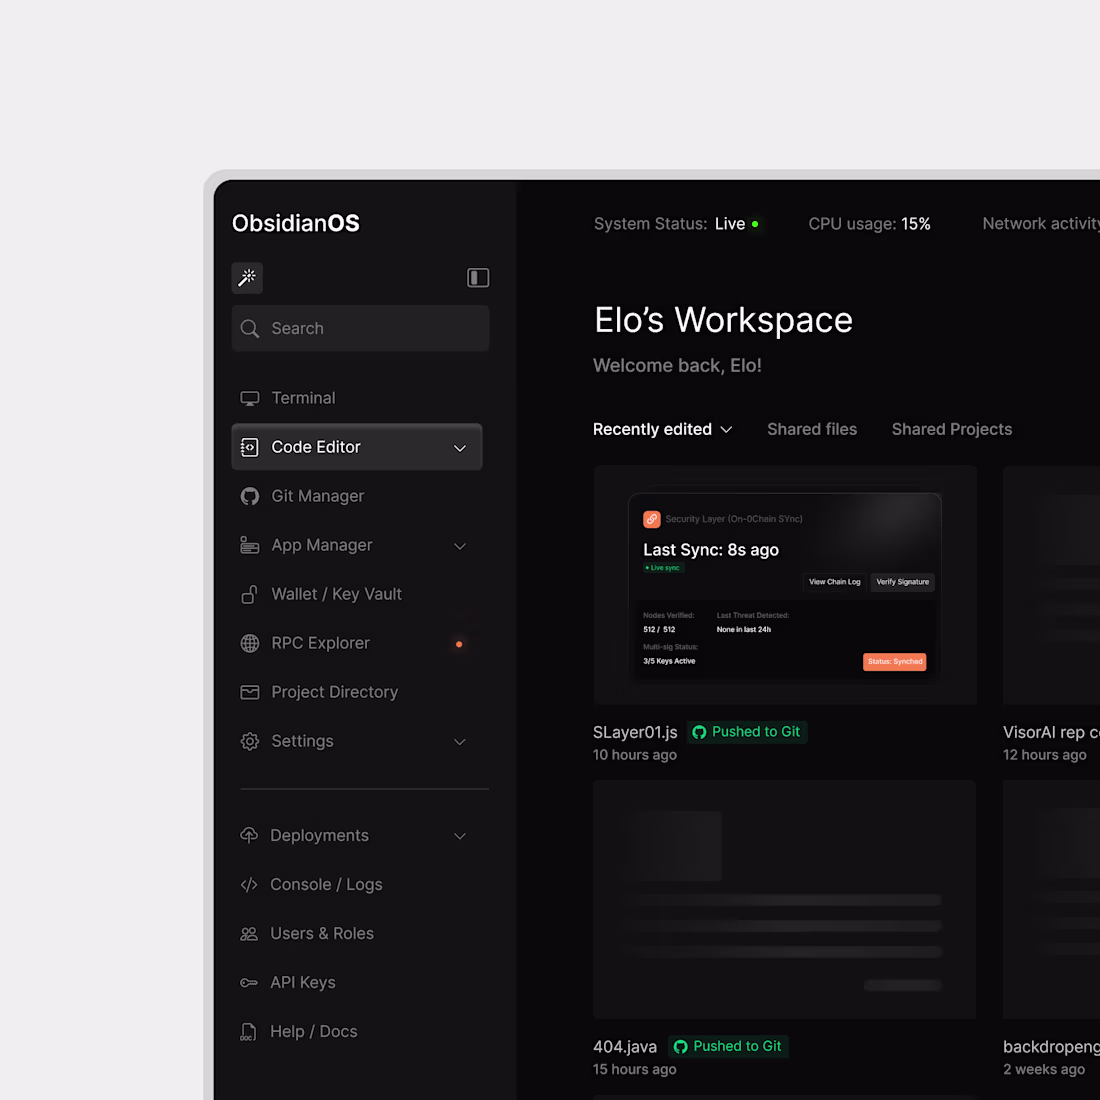The height and width of the screenshot is (1100, 1100).
Task: Open the Recently edited dropdown chevron
Action: pyautogui.click(x=727, y=430)
